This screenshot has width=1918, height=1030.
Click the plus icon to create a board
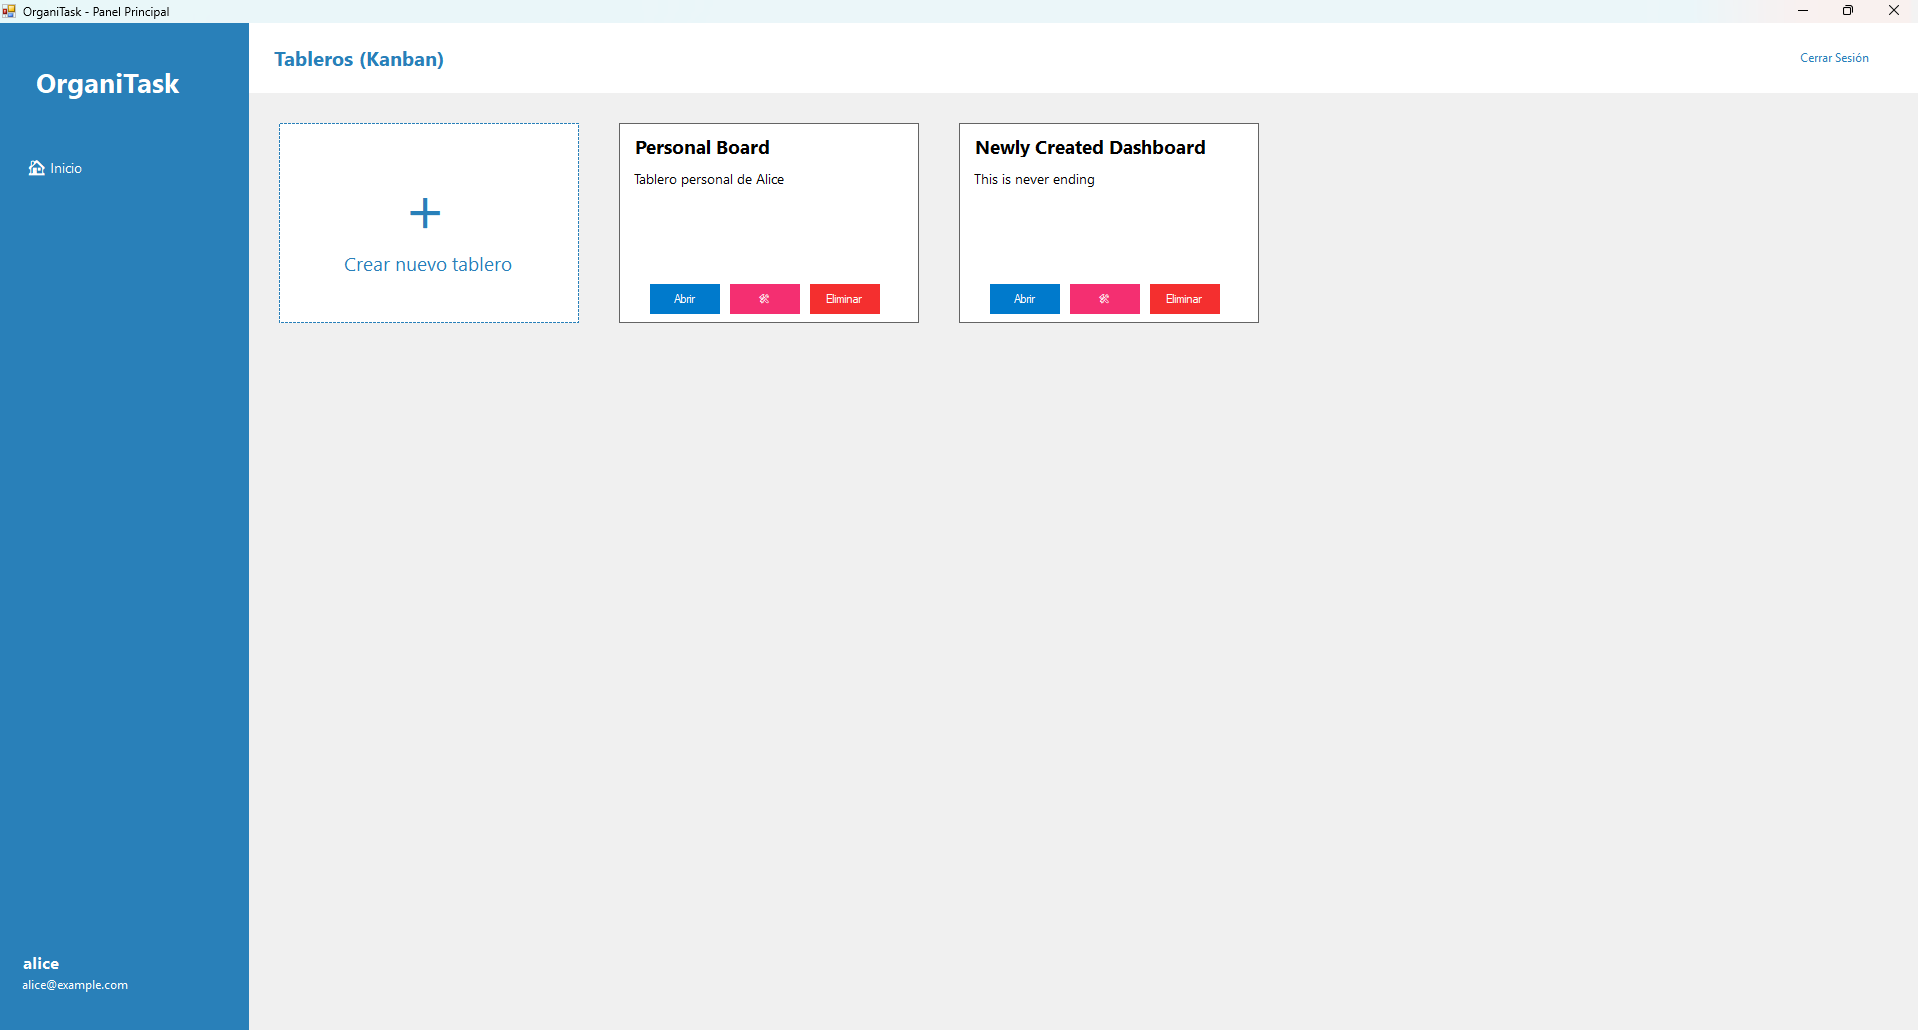(x=424, y=212)
